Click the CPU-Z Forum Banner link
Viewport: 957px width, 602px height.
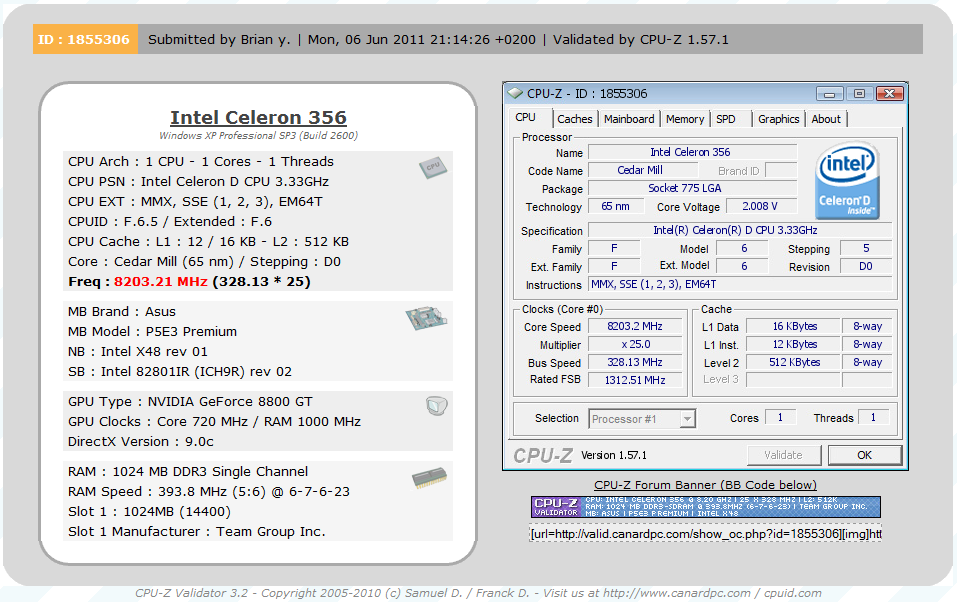click(705, 485)
